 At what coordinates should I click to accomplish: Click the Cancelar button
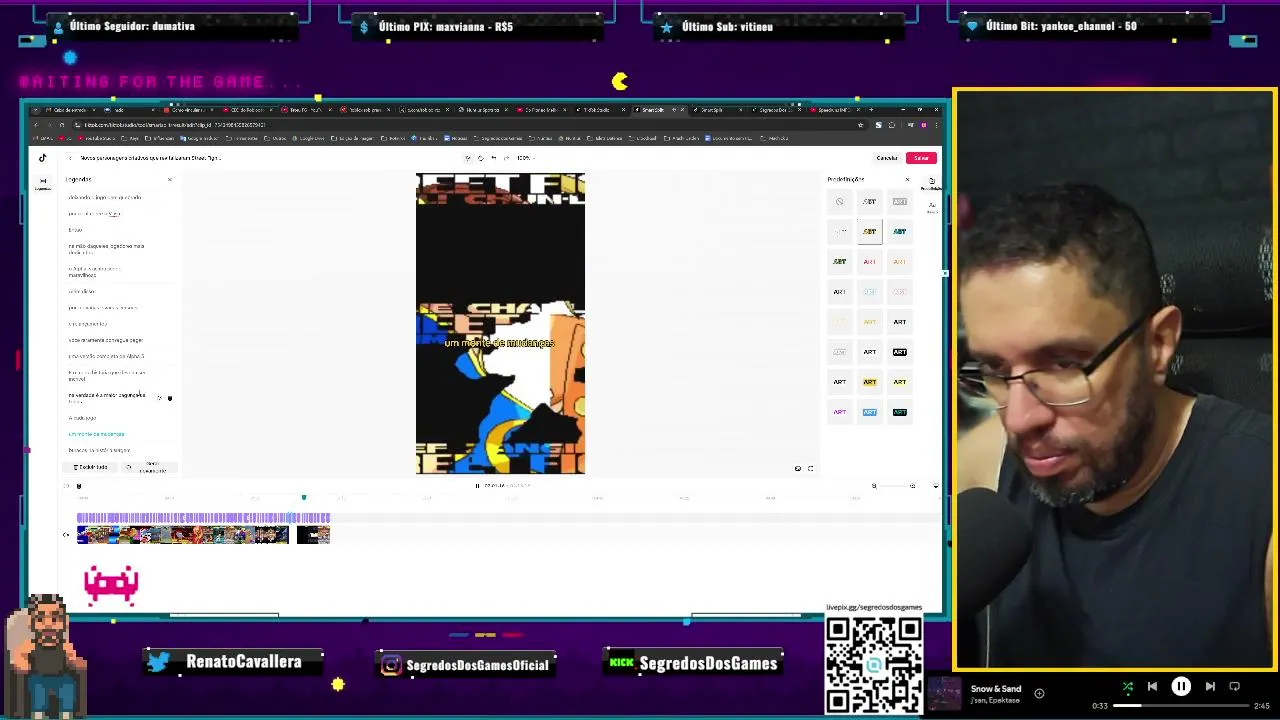887,158
